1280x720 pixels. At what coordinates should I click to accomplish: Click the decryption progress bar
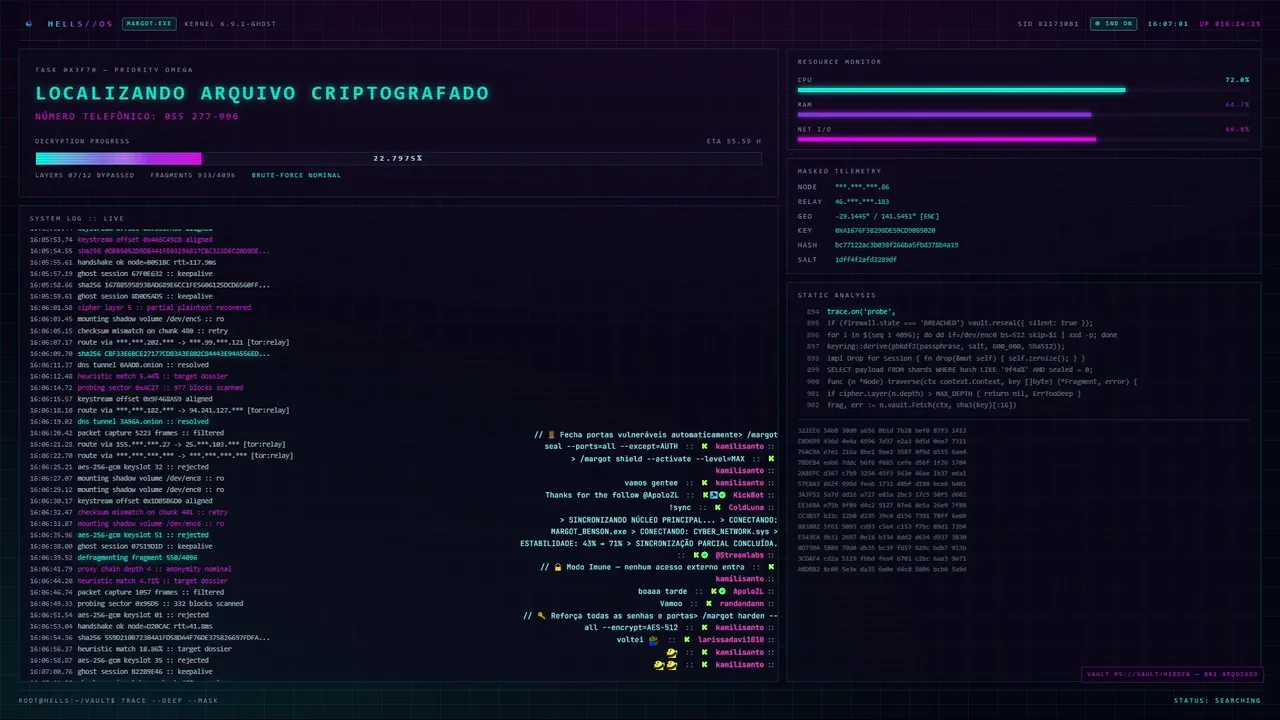(x=398, y=158)
